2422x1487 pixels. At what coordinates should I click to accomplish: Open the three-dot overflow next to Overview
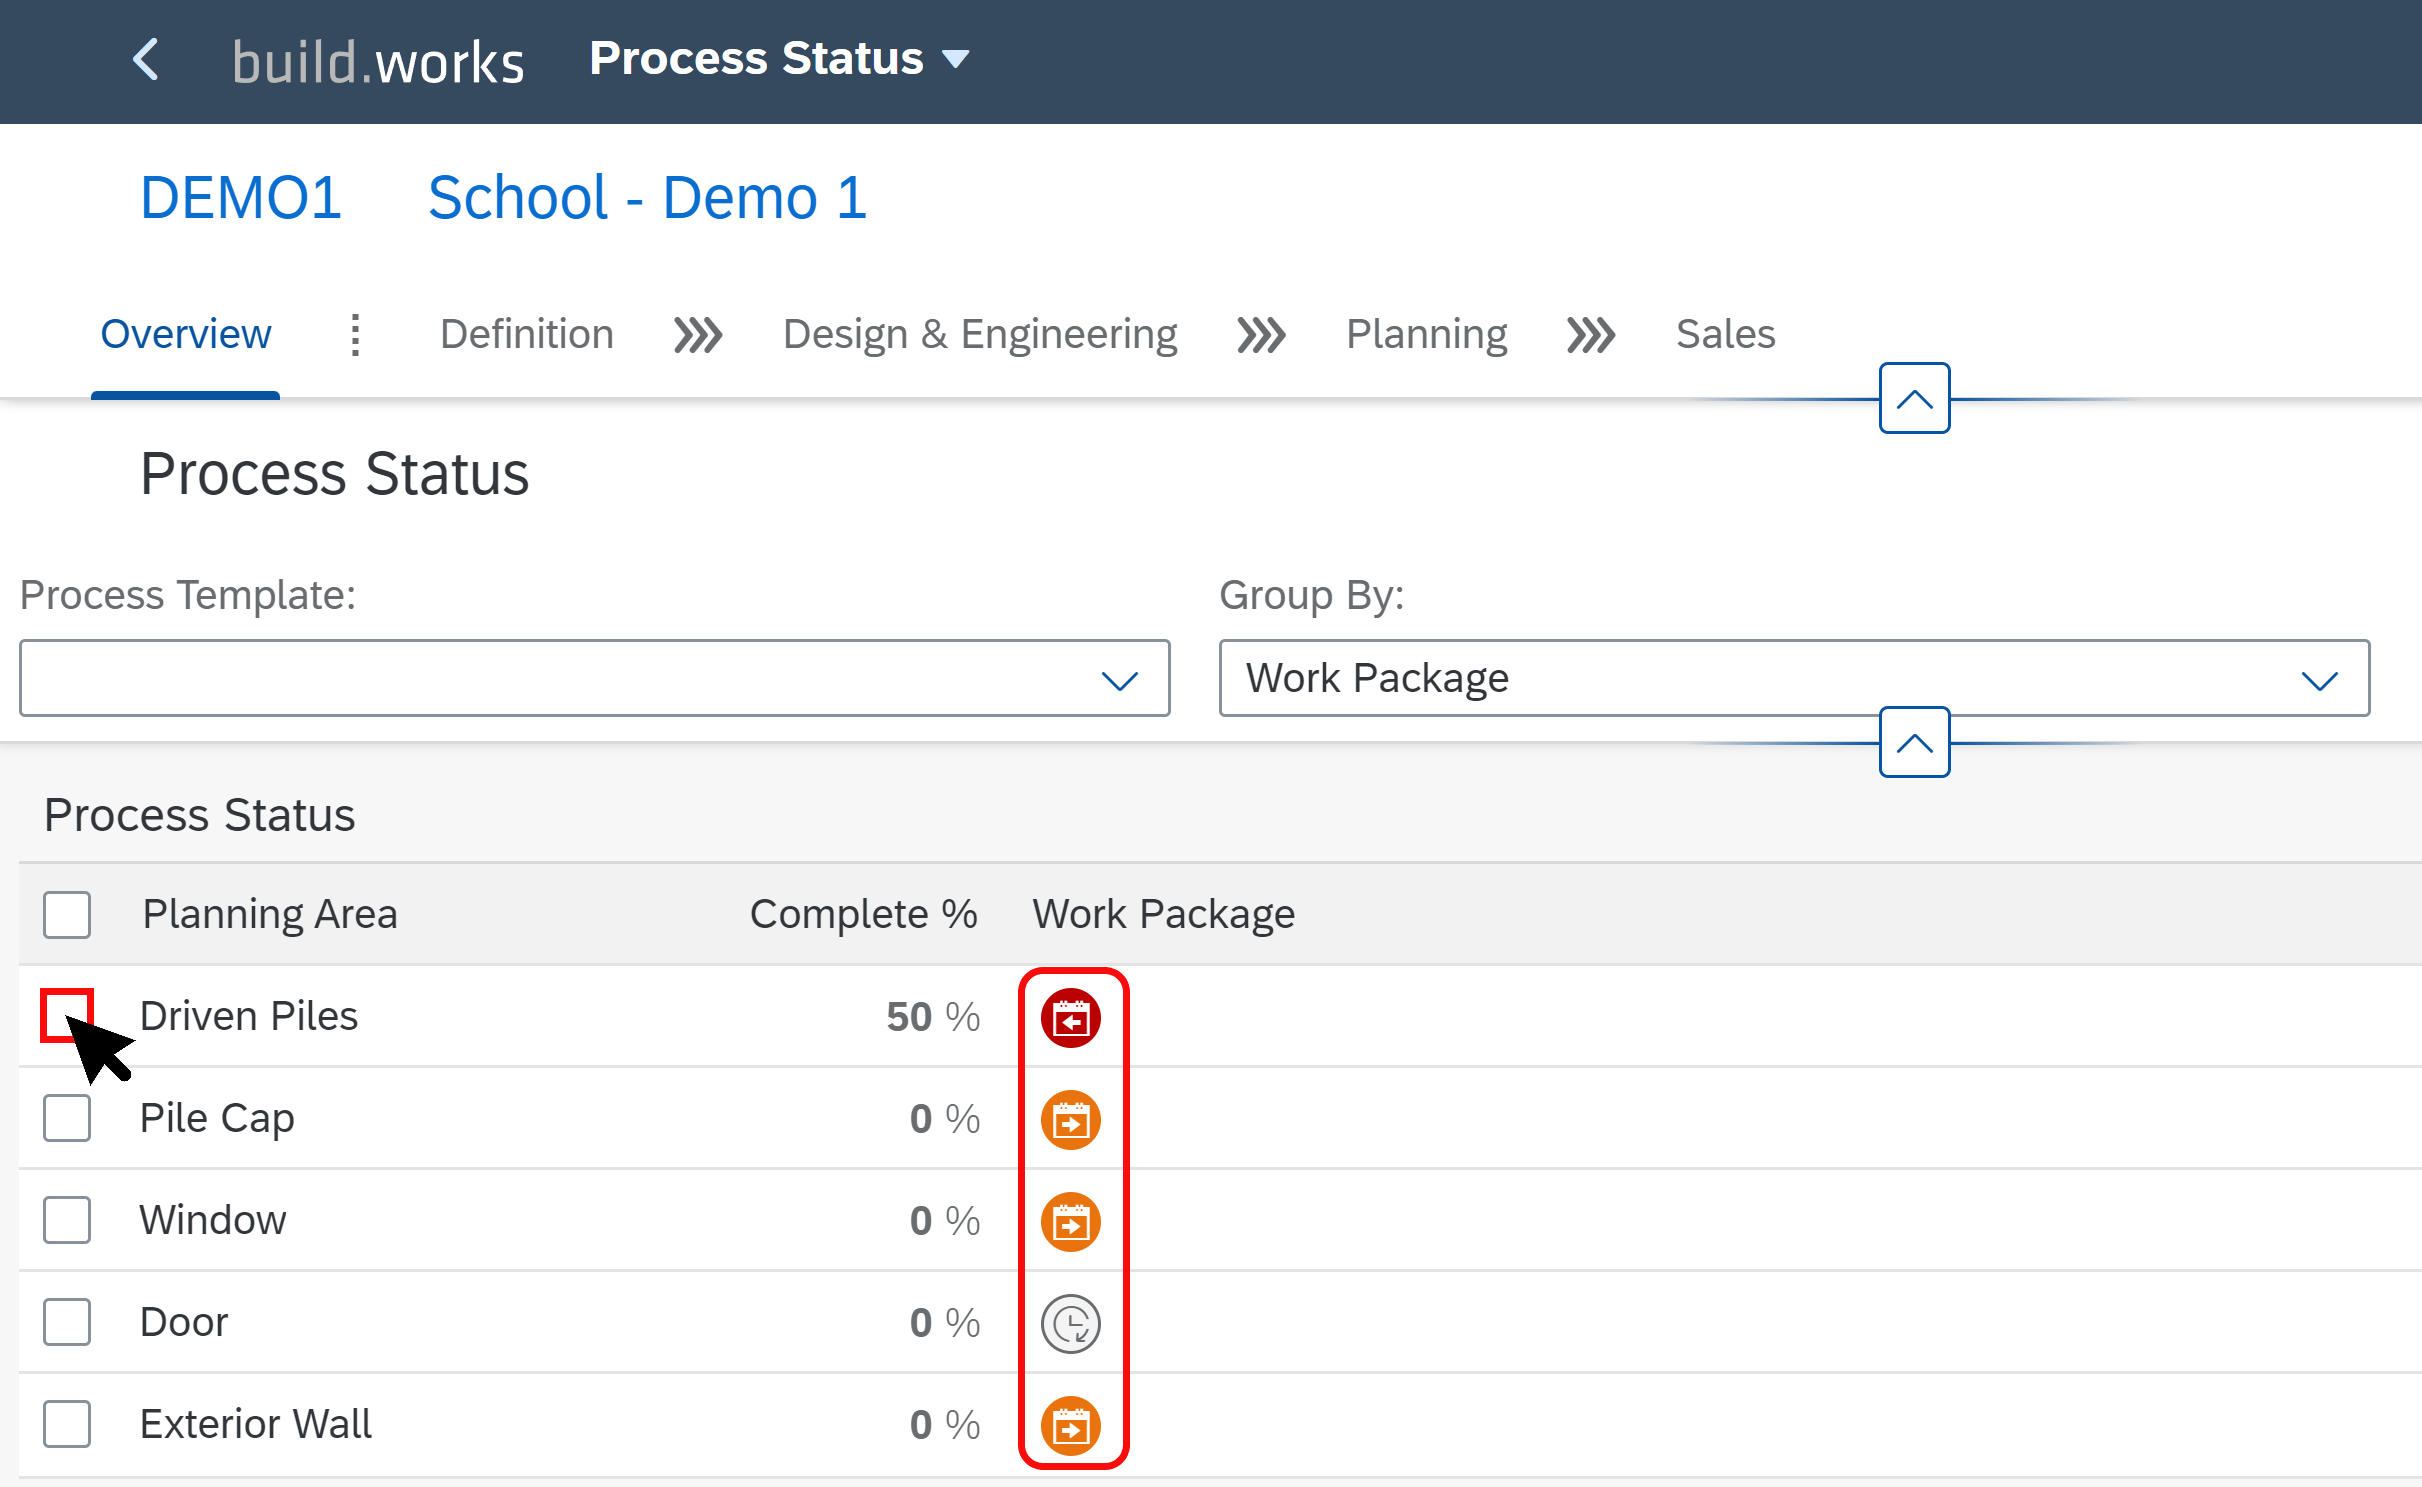pos(355,334)
